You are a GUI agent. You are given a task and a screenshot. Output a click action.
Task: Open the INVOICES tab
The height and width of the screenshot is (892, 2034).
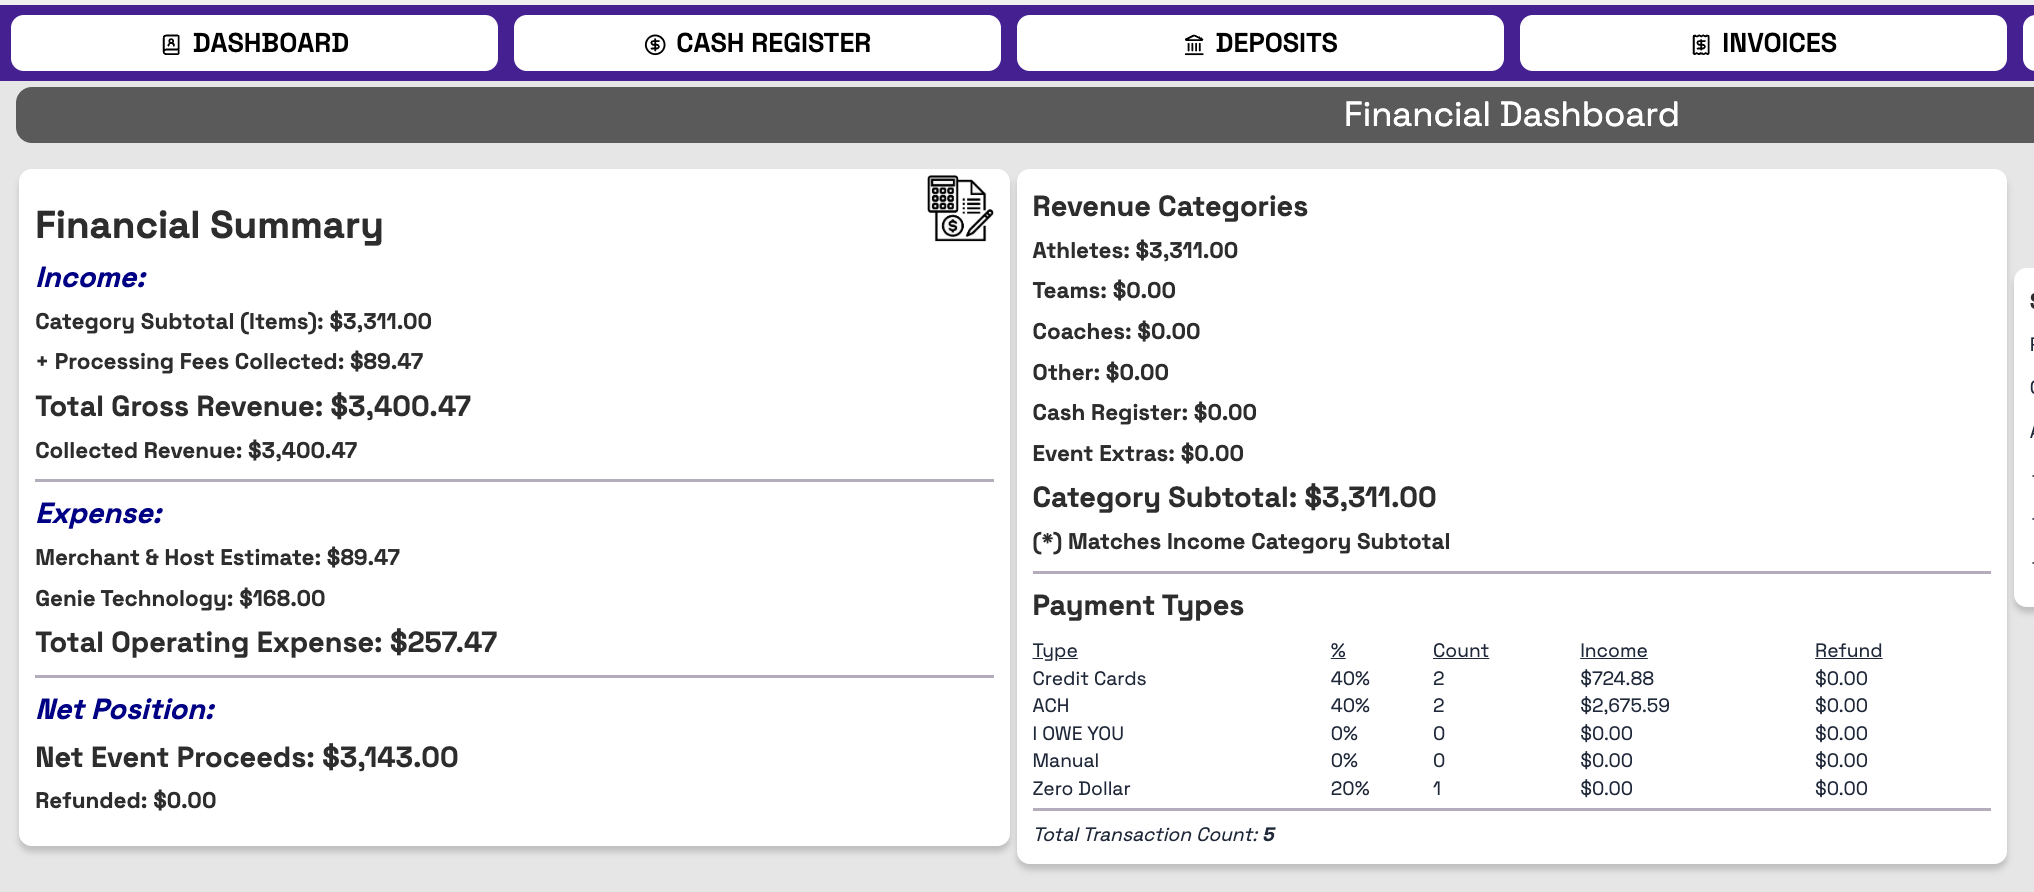tap(1763, 43)
